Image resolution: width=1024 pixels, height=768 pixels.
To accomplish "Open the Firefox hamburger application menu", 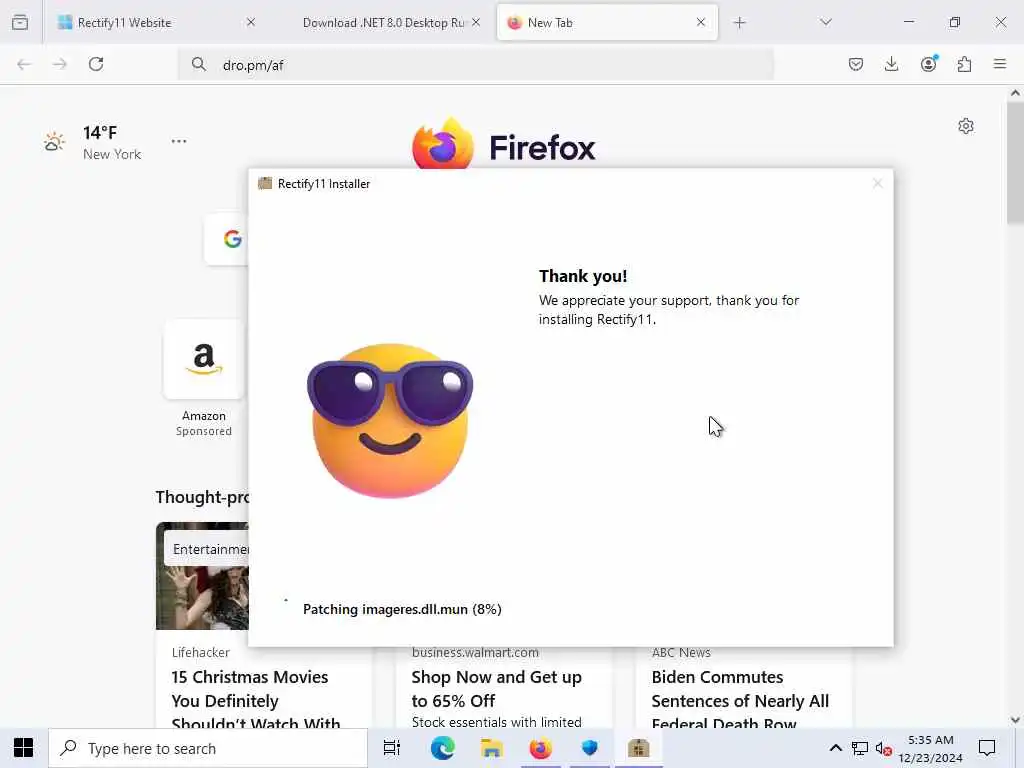I will 1000,64.
